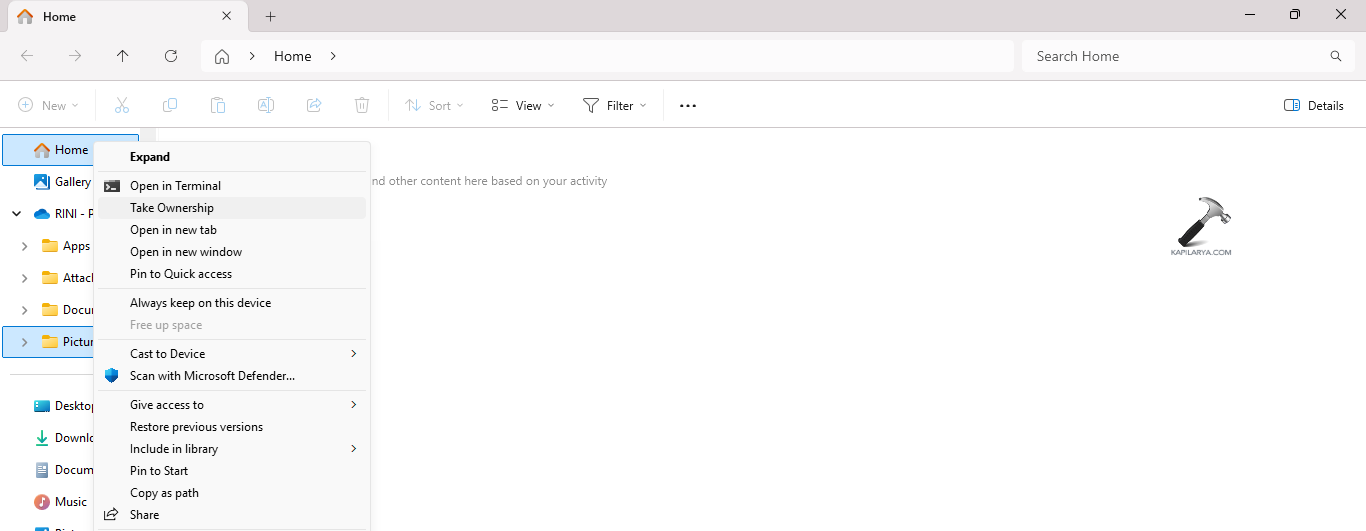
Task: Choose Open in Terminal menu entry
Action: tap(175, 186)
